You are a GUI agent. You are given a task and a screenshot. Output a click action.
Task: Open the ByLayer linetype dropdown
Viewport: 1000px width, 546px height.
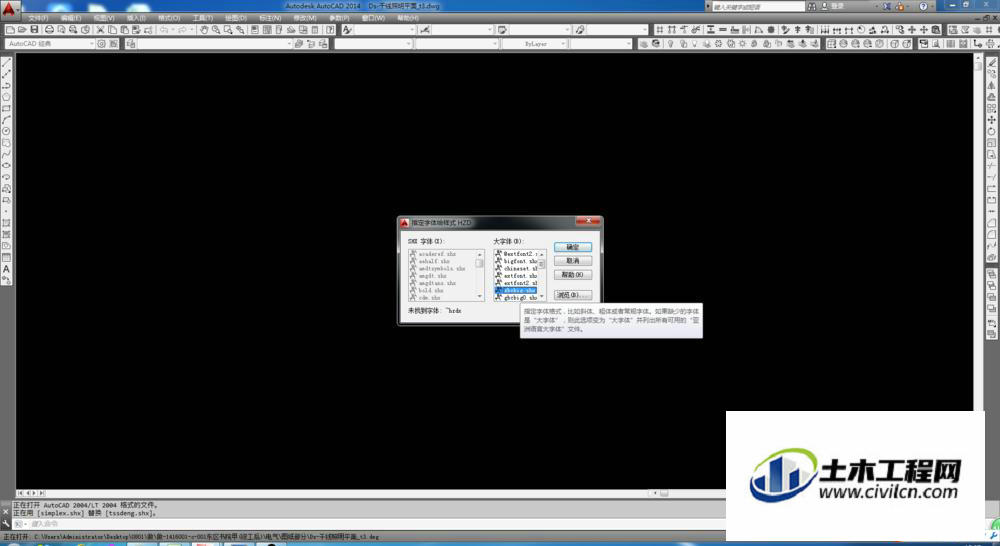coord(534,43)
